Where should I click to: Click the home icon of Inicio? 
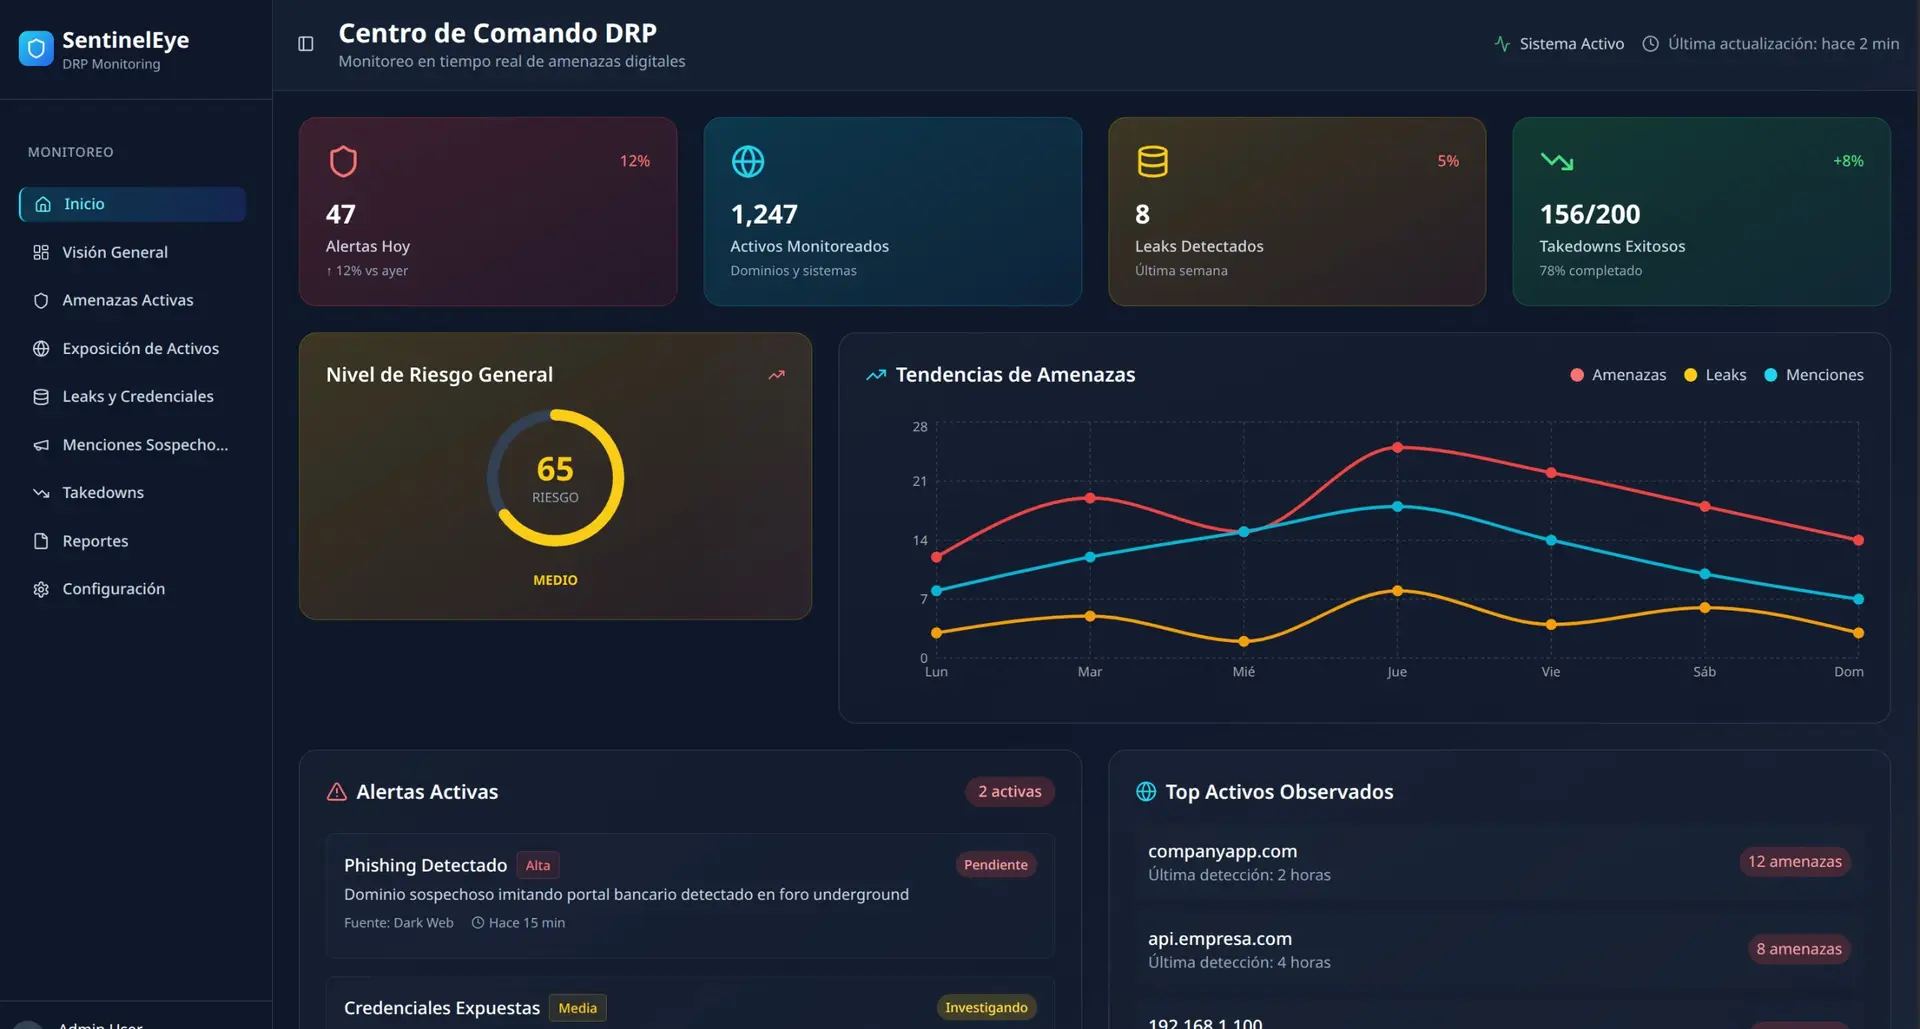pyautogui.click(x=43, y=204)
